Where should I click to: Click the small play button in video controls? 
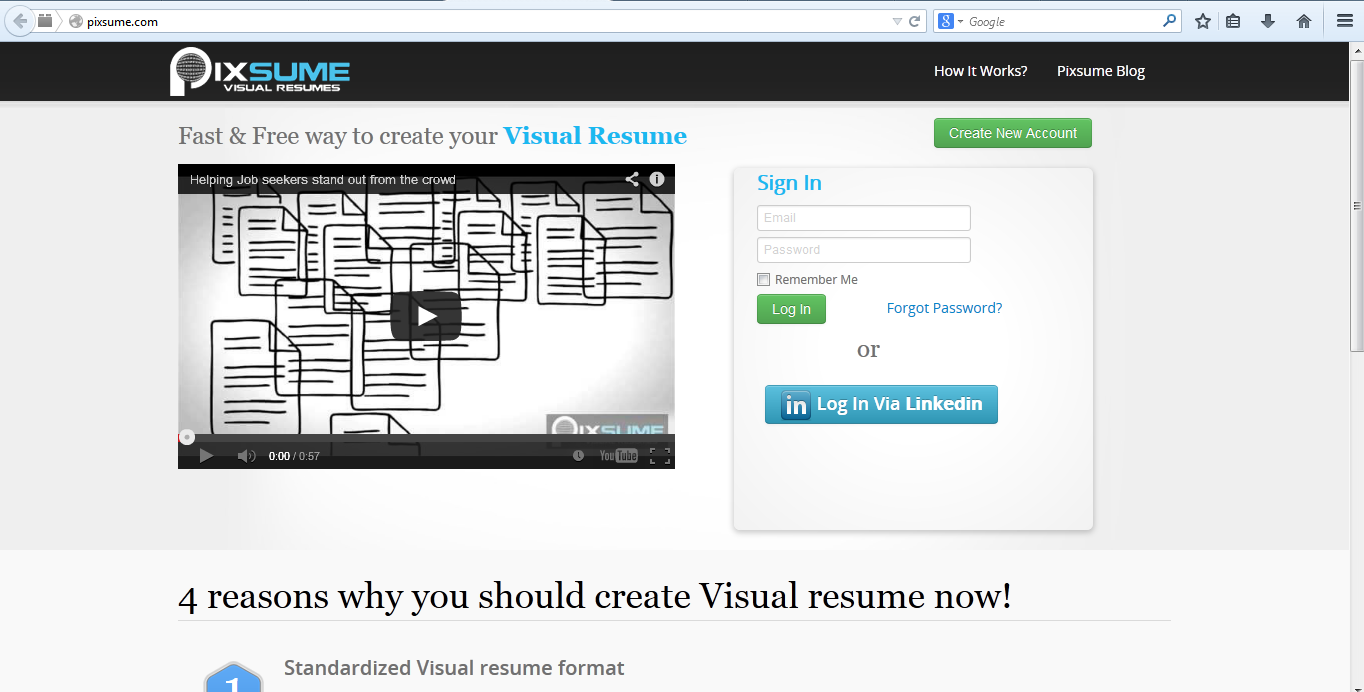coord(206,456)
